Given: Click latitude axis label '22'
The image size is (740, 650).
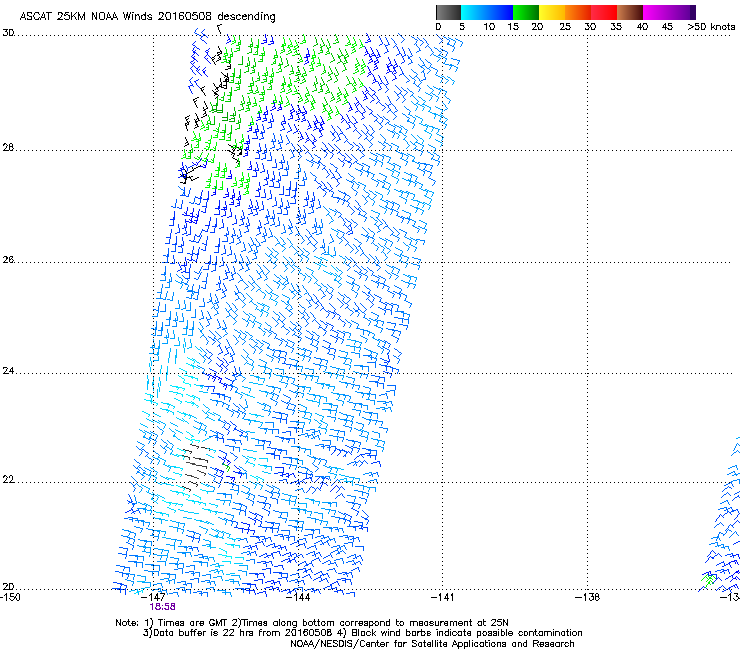Looking at the screenshot, I should [x=8, y=480].
